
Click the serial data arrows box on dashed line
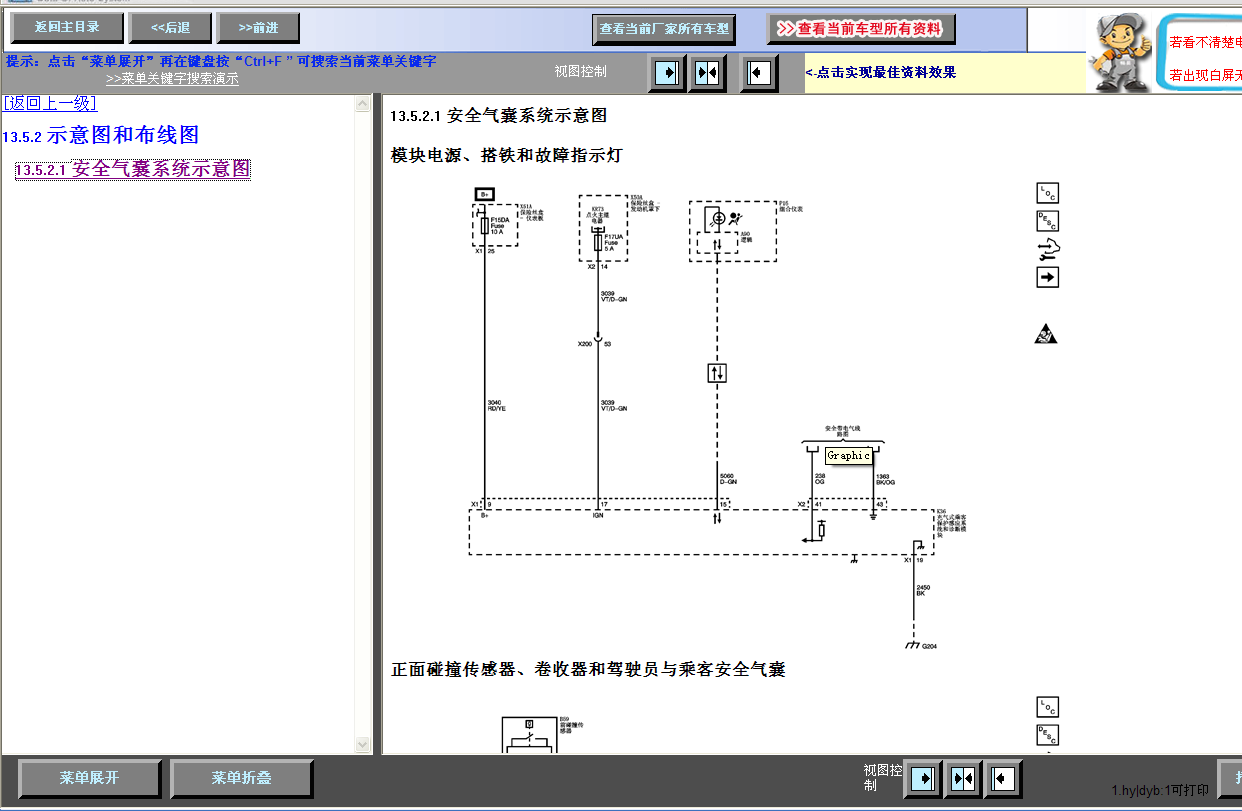(x=716, y=373)
